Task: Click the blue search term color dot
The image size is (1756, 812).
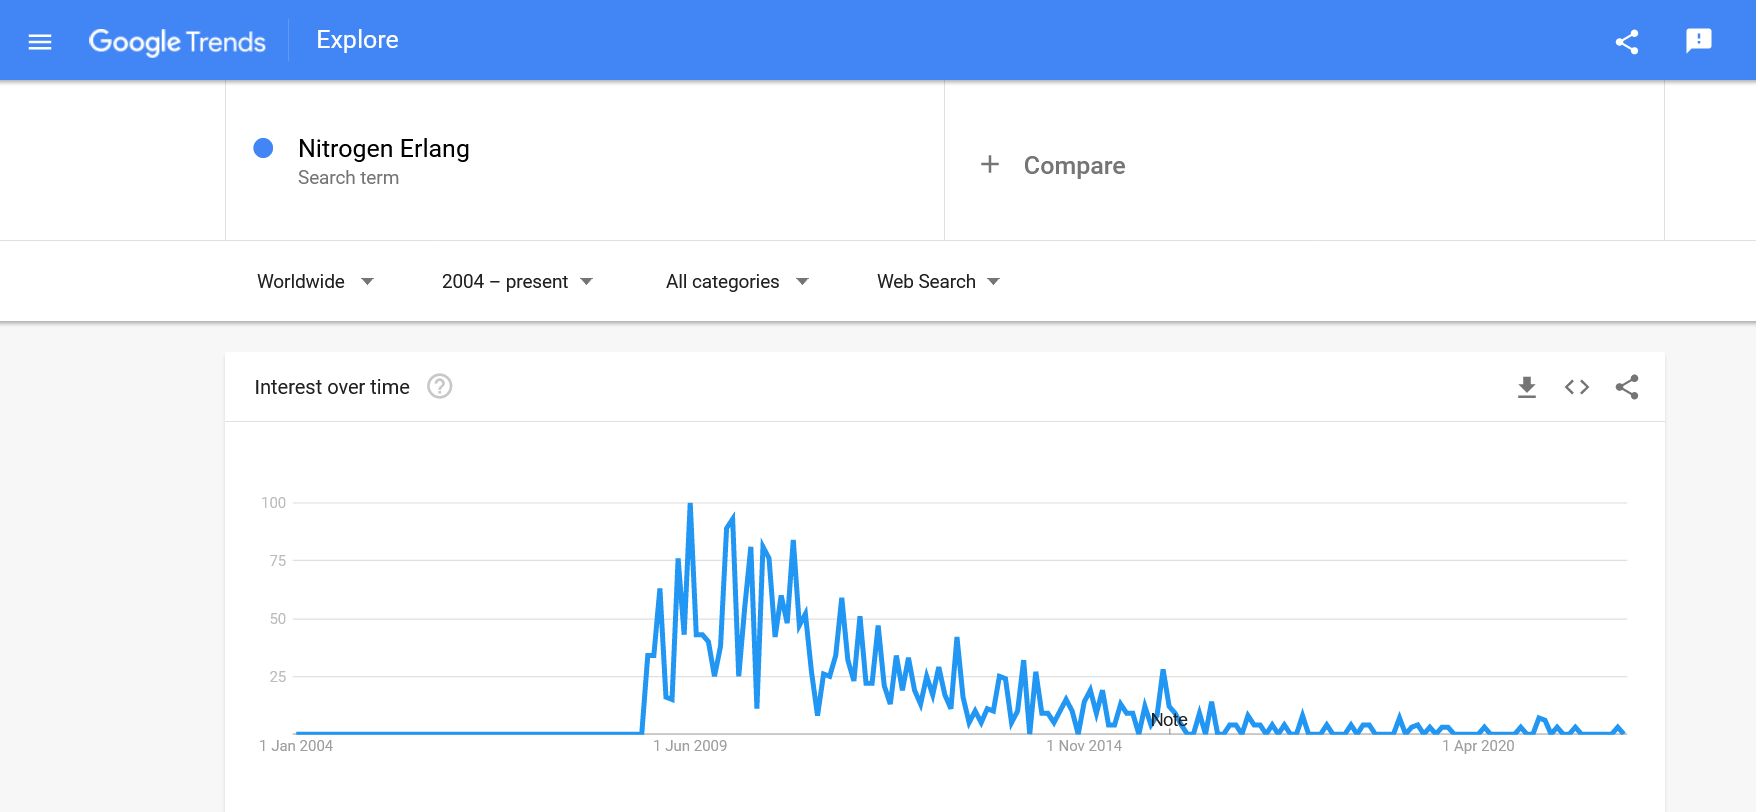Action: [264, 148]
